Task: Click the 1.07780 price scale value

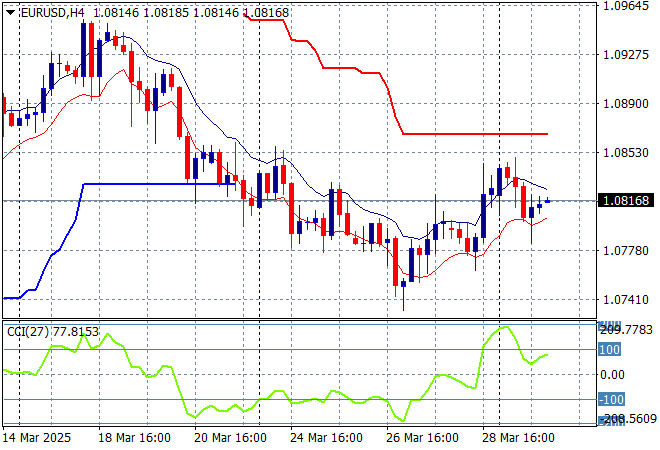Action: tap(626, 251)
